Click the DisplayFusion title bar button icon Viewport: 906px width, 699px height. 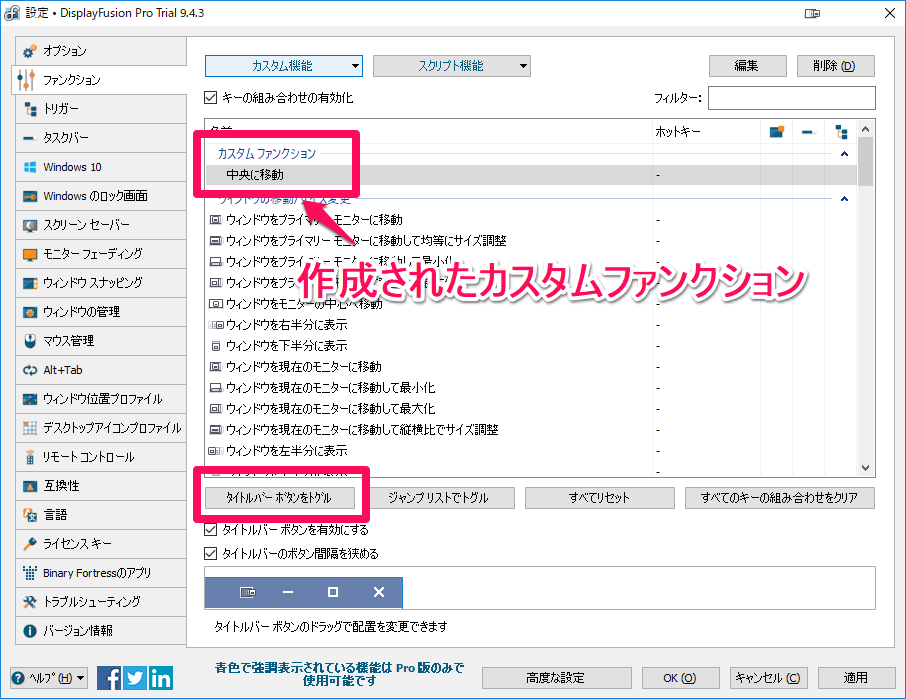[812, 13]
